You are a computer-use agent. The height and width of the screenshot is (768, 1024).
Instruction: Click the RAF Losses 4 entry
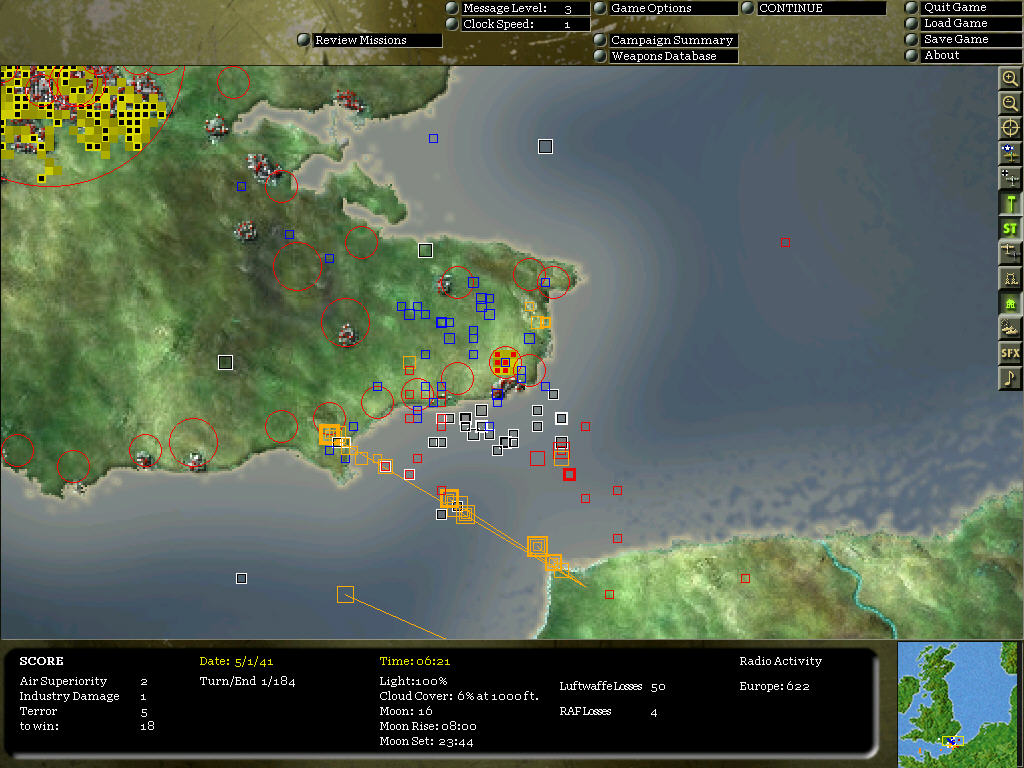(609, 712)
